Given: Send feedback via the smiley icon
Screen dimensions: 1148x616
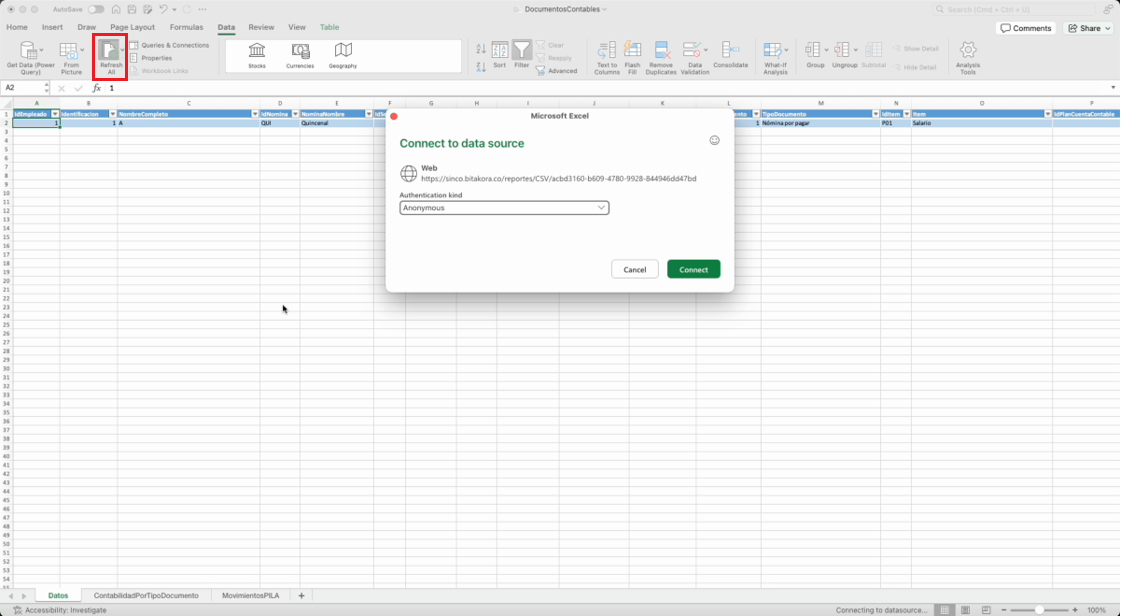Looking at the screenshot, I should (x=715, y=141).
